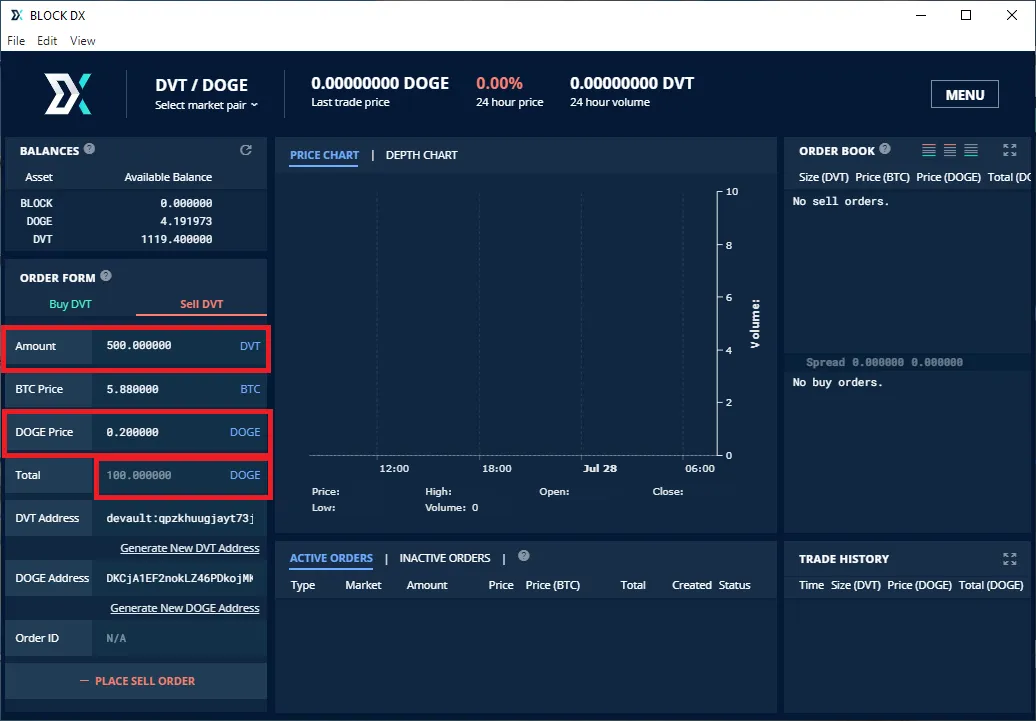Click Total (DOGE) header in Trade History
Screen dimensions: 1036x721
tap(991, 586)
